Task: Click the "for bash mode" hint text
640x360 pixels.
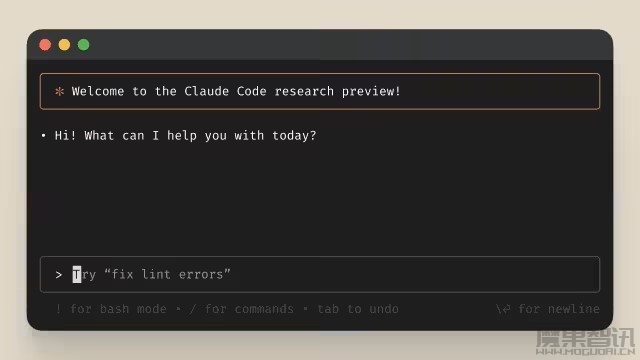Action: point(118,309)
